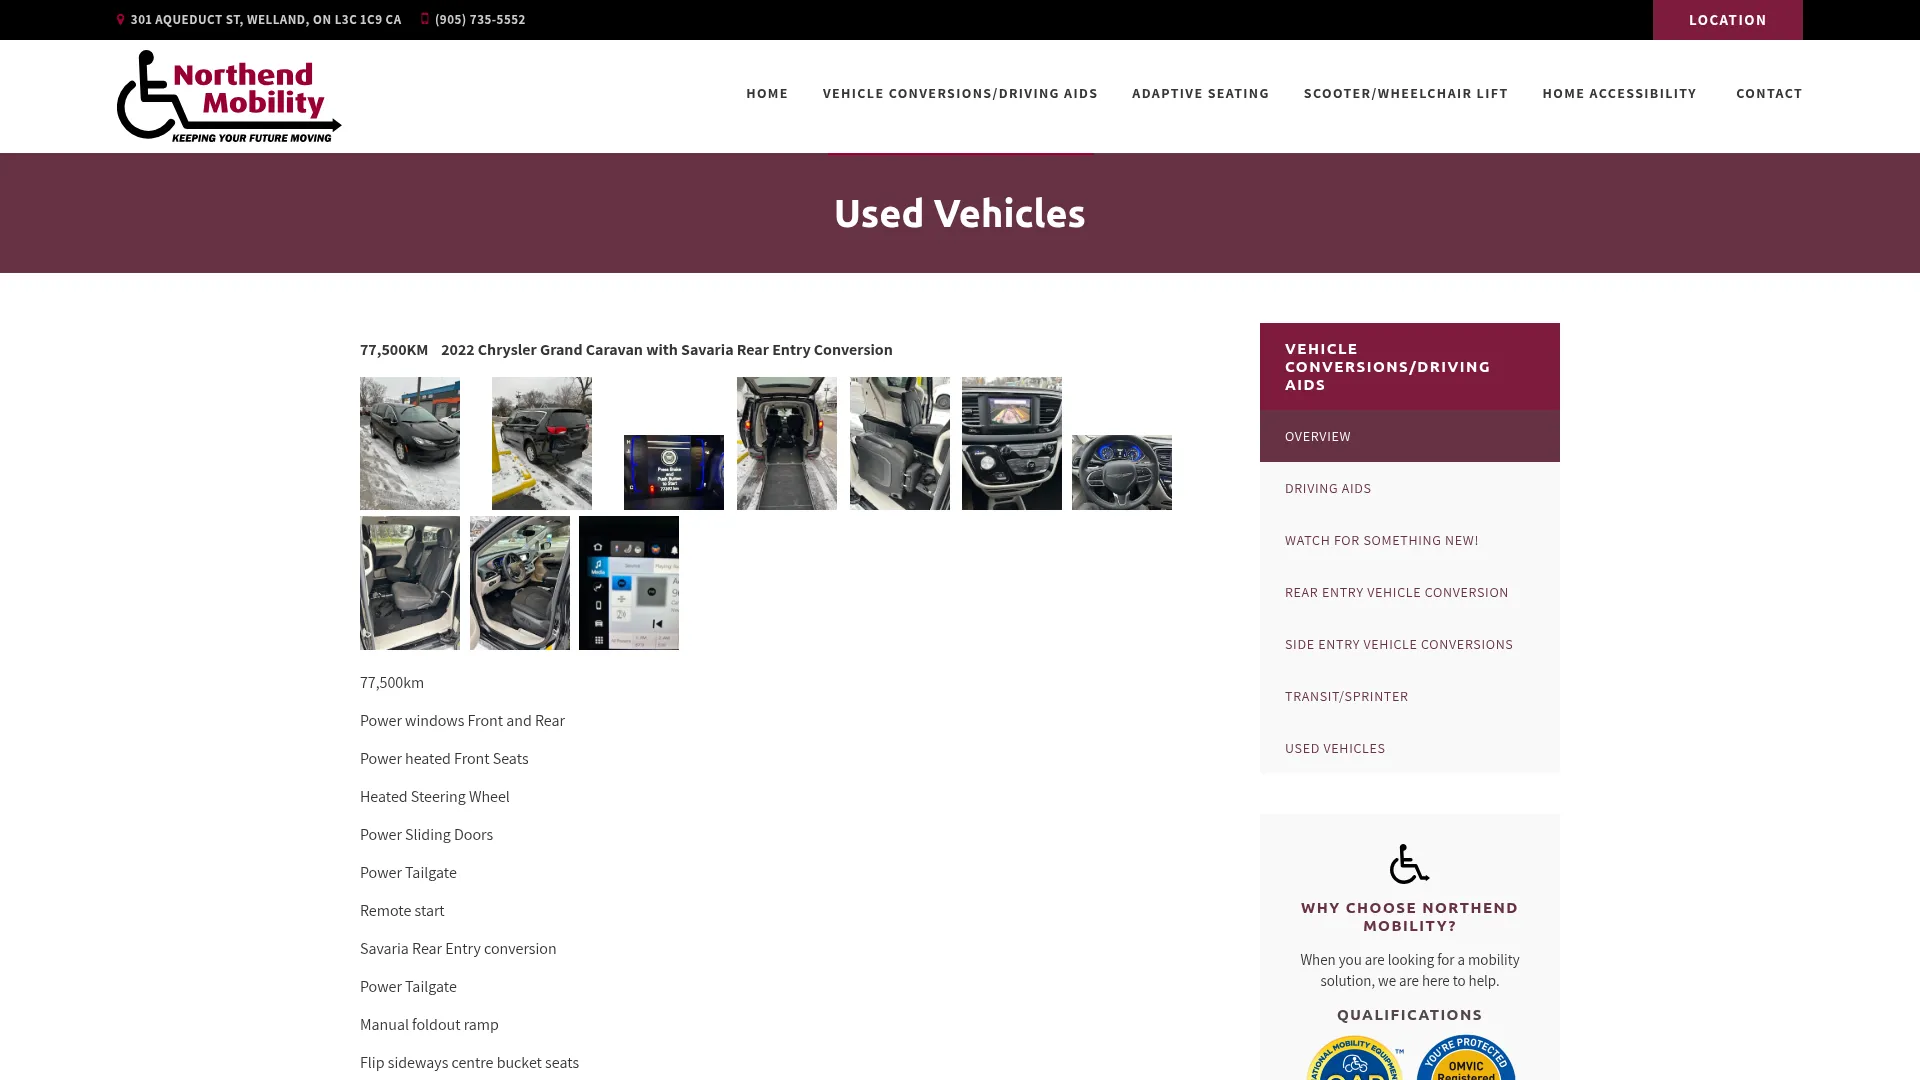Open Watch For Something New! sidebar link

[1410, 540]
